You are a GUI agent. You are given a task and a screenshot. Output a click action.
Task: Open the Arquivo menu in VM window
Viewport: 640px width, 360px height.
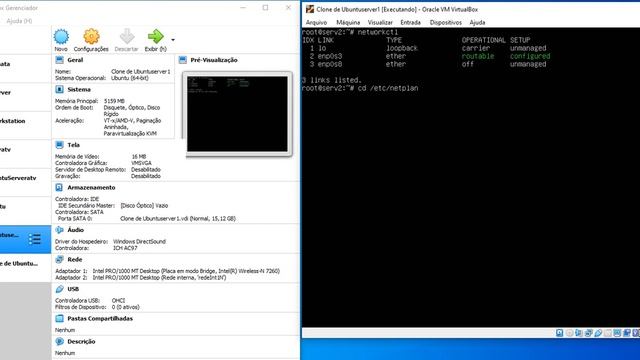(x=316, y=22)
